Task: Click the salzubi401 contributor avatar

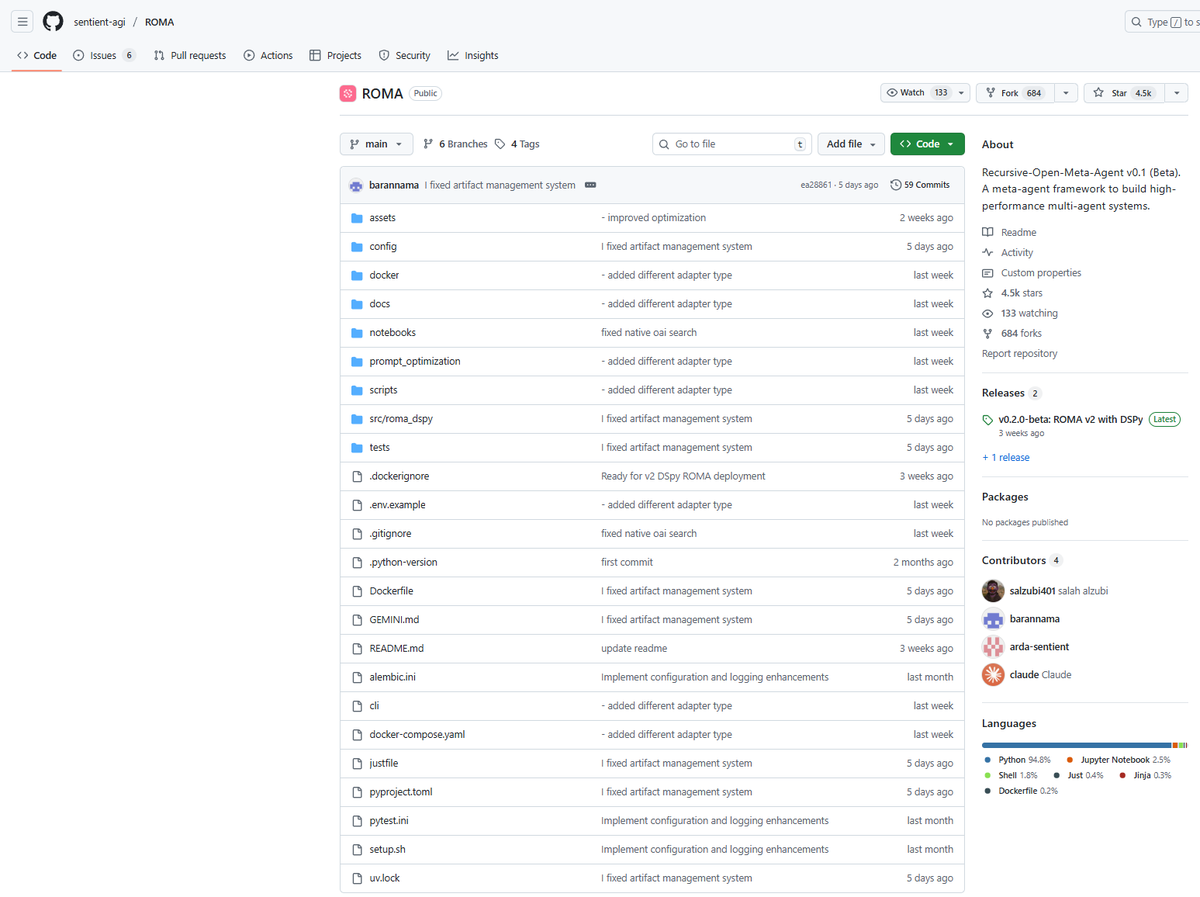Action: point(993,590)
